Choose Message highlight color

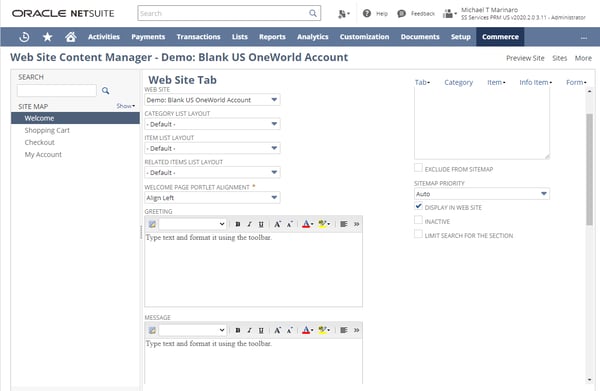pos(324,330)
